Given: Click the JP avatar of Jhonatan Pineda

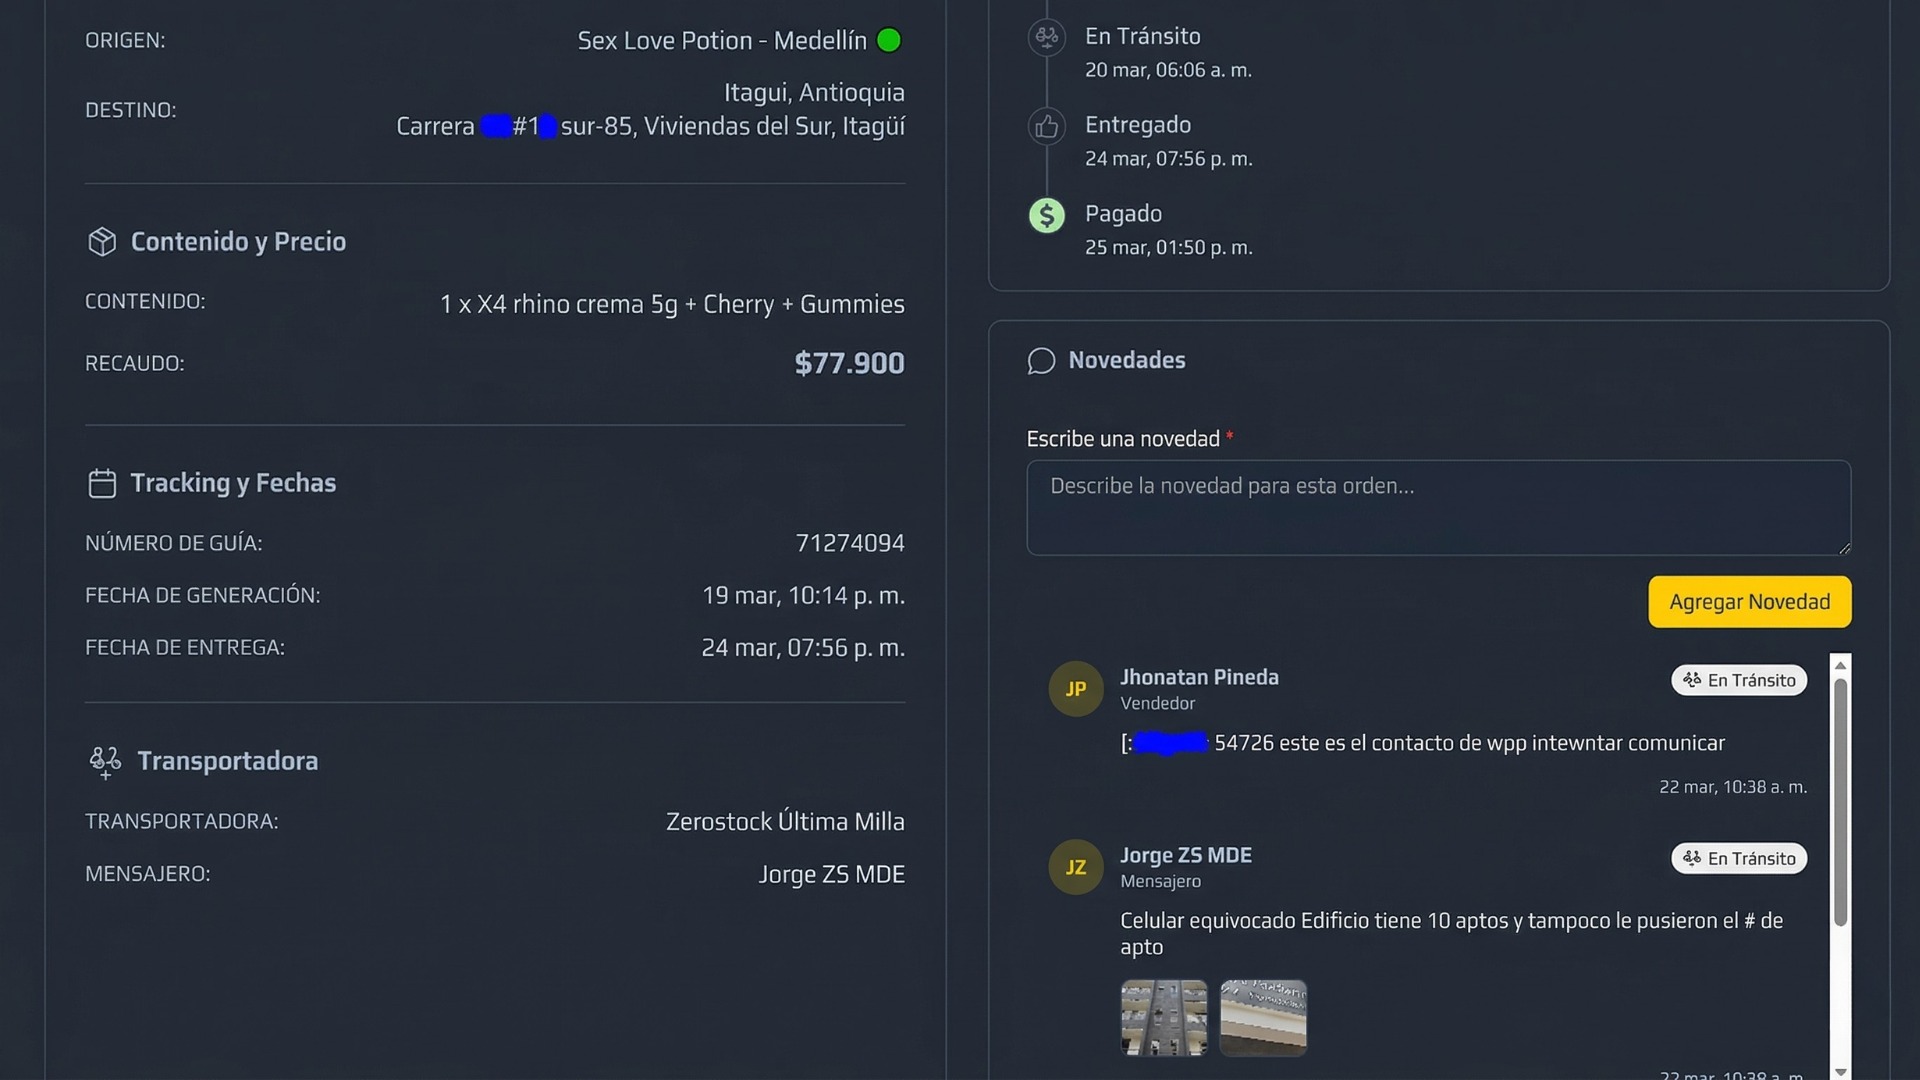Looking at the screenshot, I should 1075,689.
